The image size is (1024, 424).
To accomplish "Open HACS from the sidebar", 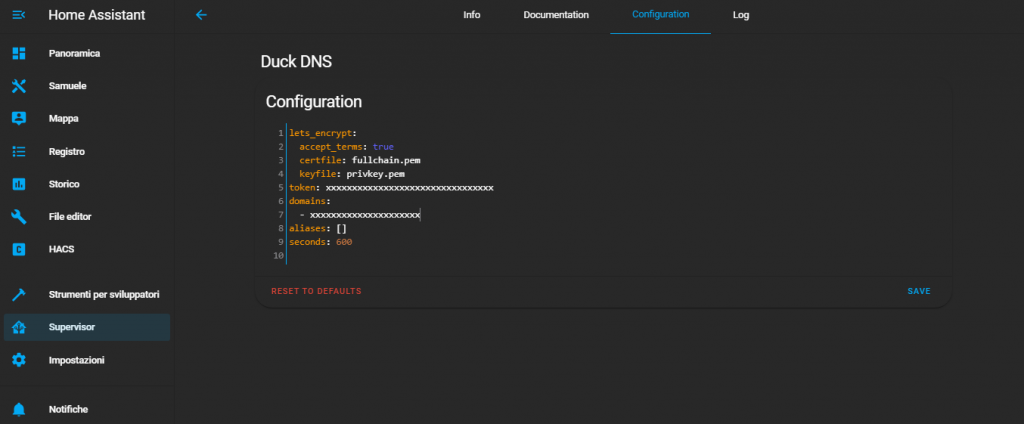I will point(87,249).
